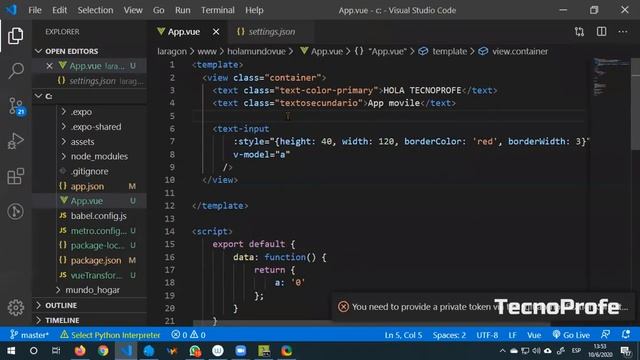Open the Run menu
The height and width of the screenshot is (360, 640).
tap(182, 10)
